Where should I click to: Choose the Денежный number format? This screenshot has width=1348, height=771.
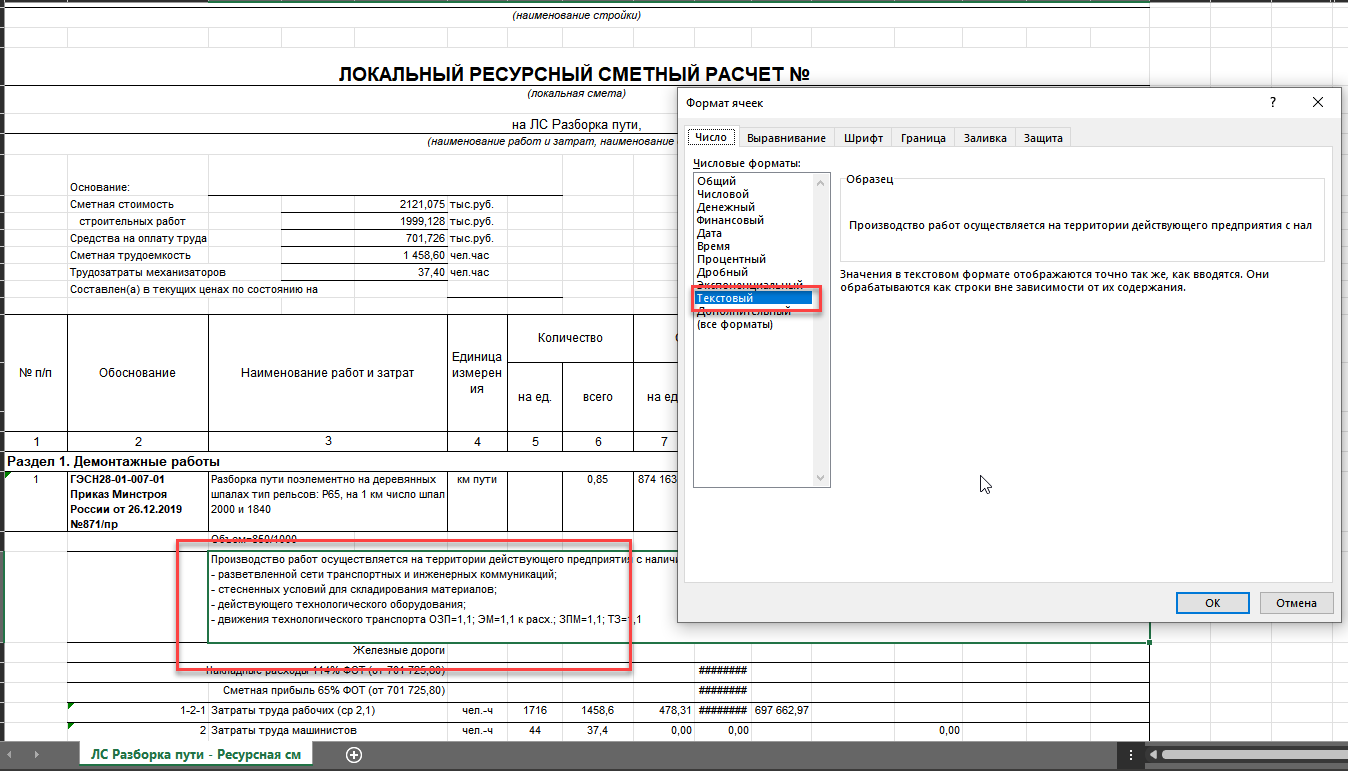(725, 207)
